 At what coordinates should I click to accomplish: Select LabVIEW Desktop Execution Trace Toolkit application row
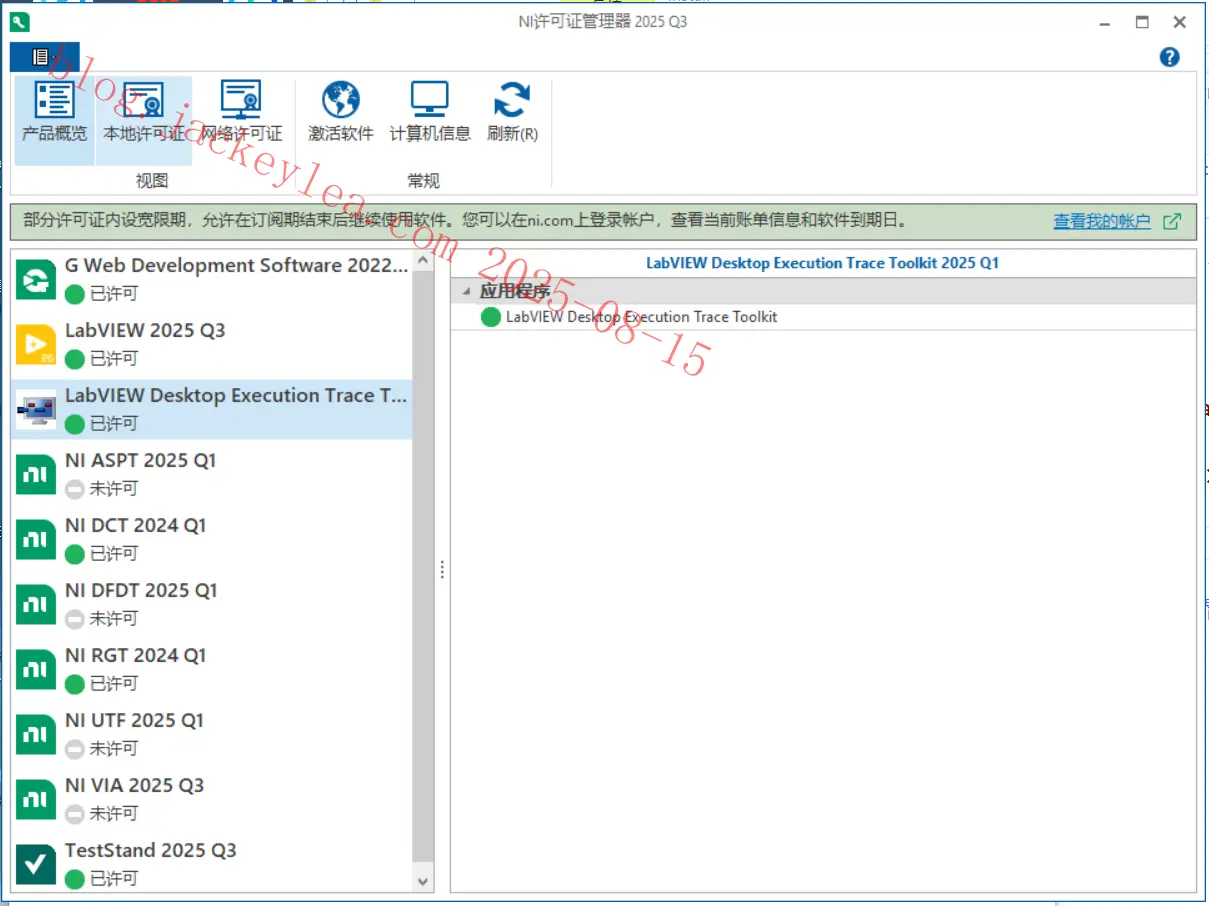[x=823, y=317]
